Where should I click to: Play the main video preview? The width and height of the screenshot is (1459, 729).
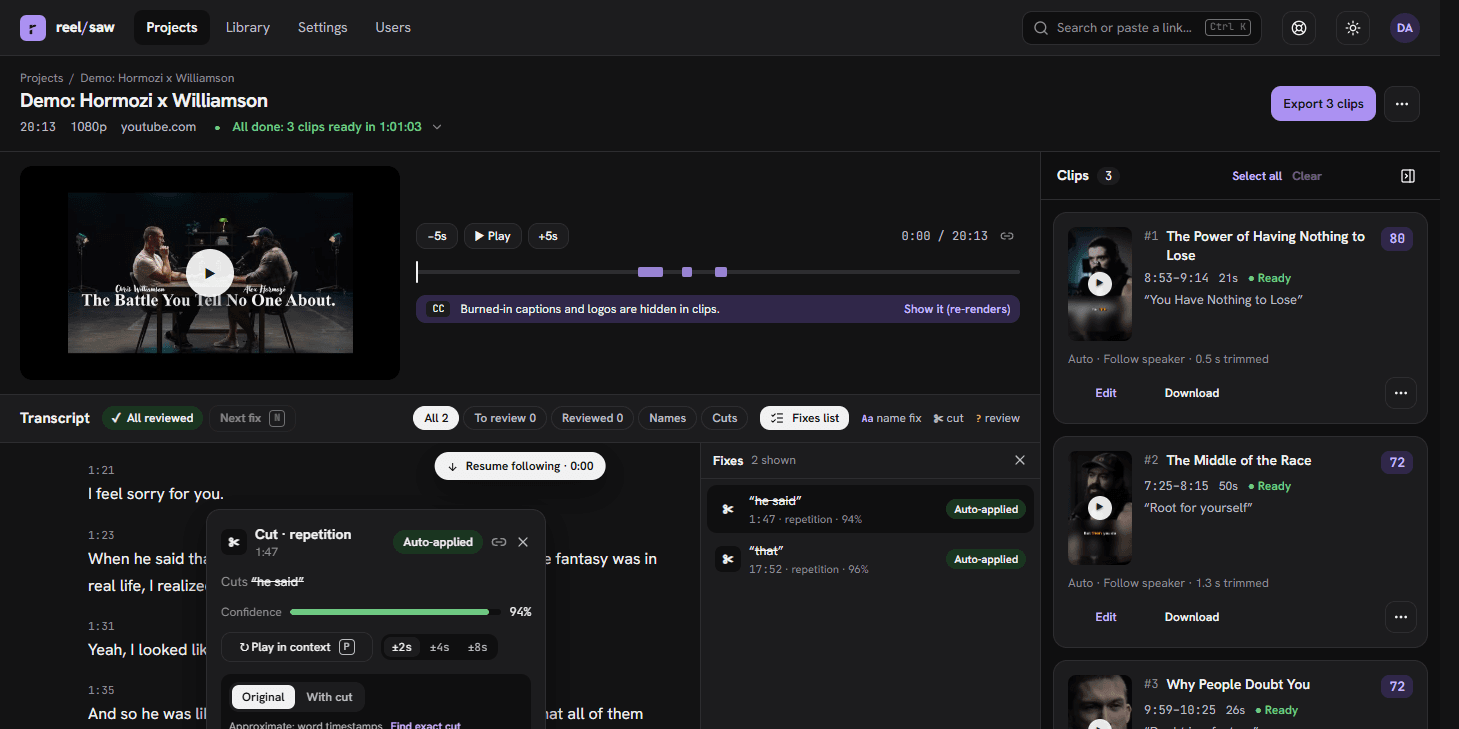[x=210, y=273]
